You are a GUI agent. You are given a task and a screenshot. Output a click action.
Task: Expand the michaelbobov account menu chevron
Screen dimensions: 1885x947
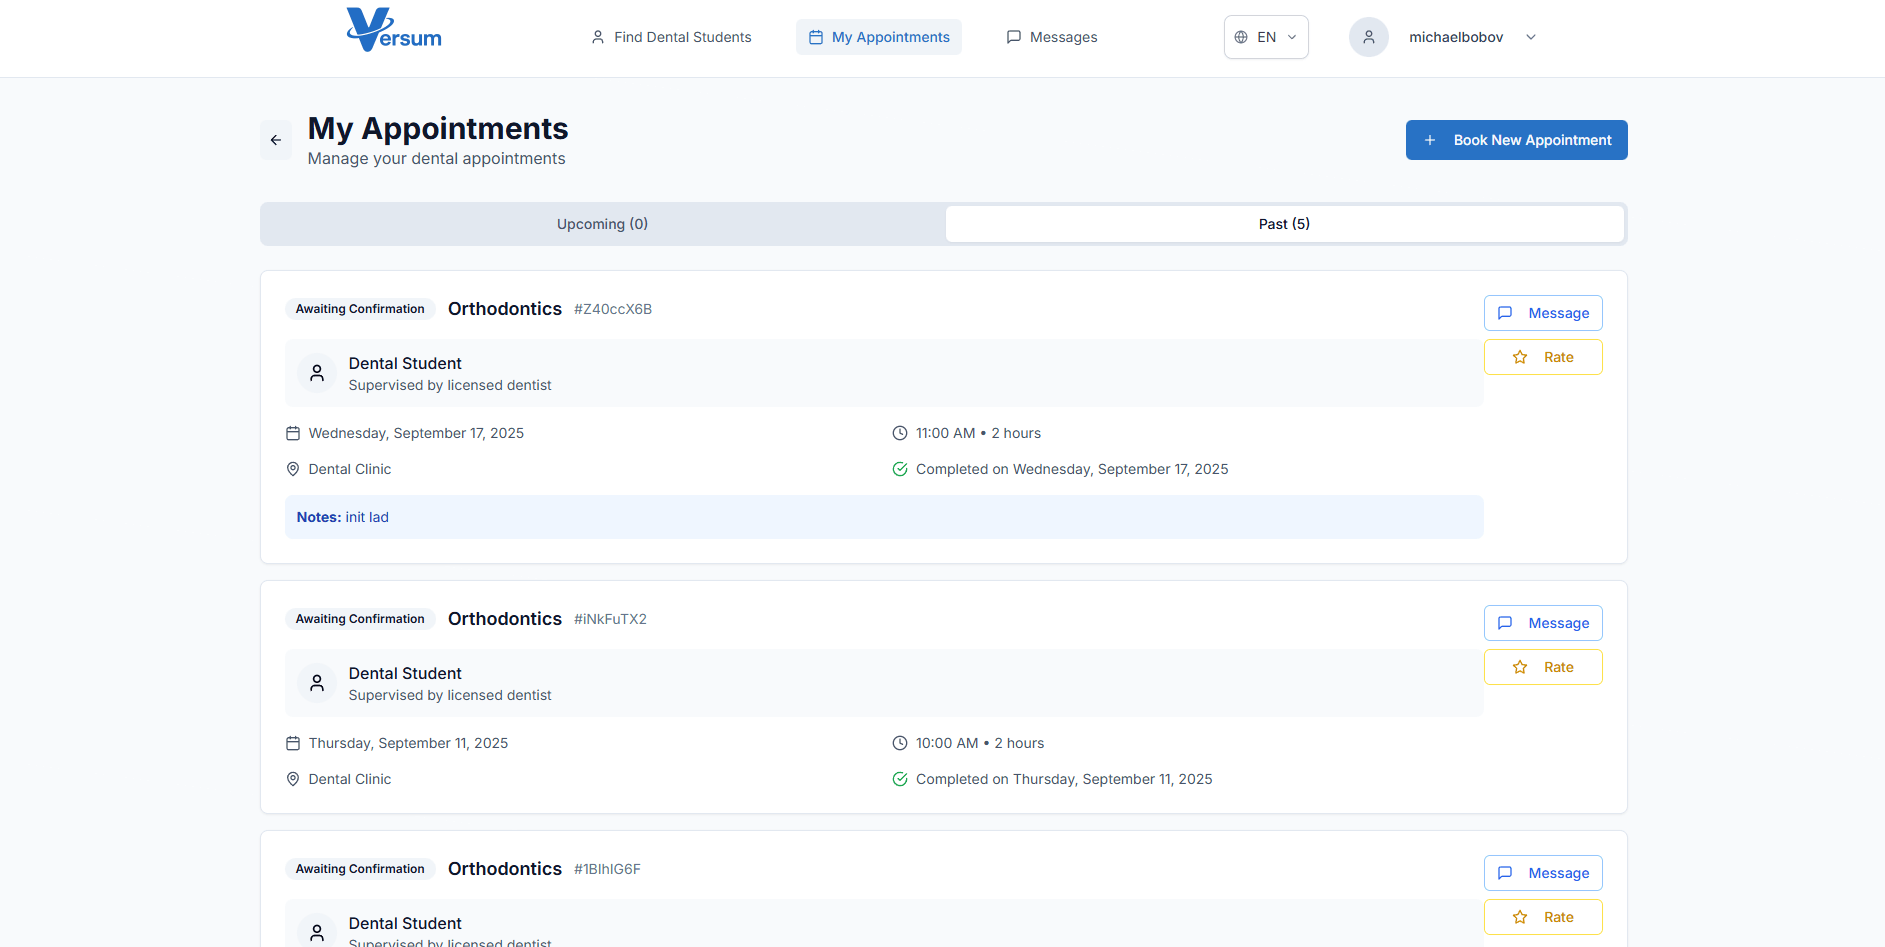tap(1531, 37)
